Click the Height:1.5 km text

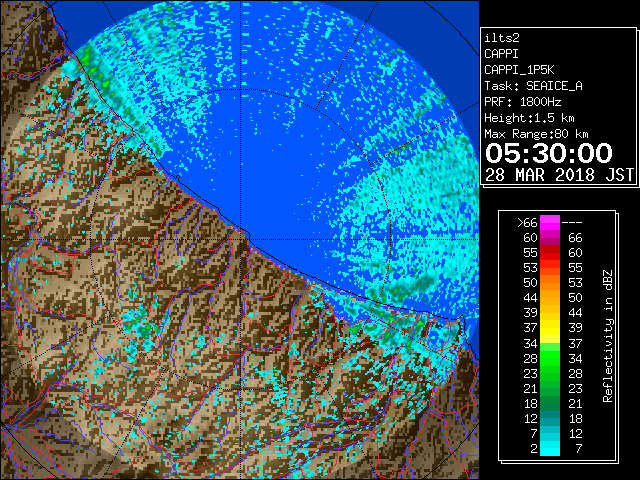click(529, 118)
